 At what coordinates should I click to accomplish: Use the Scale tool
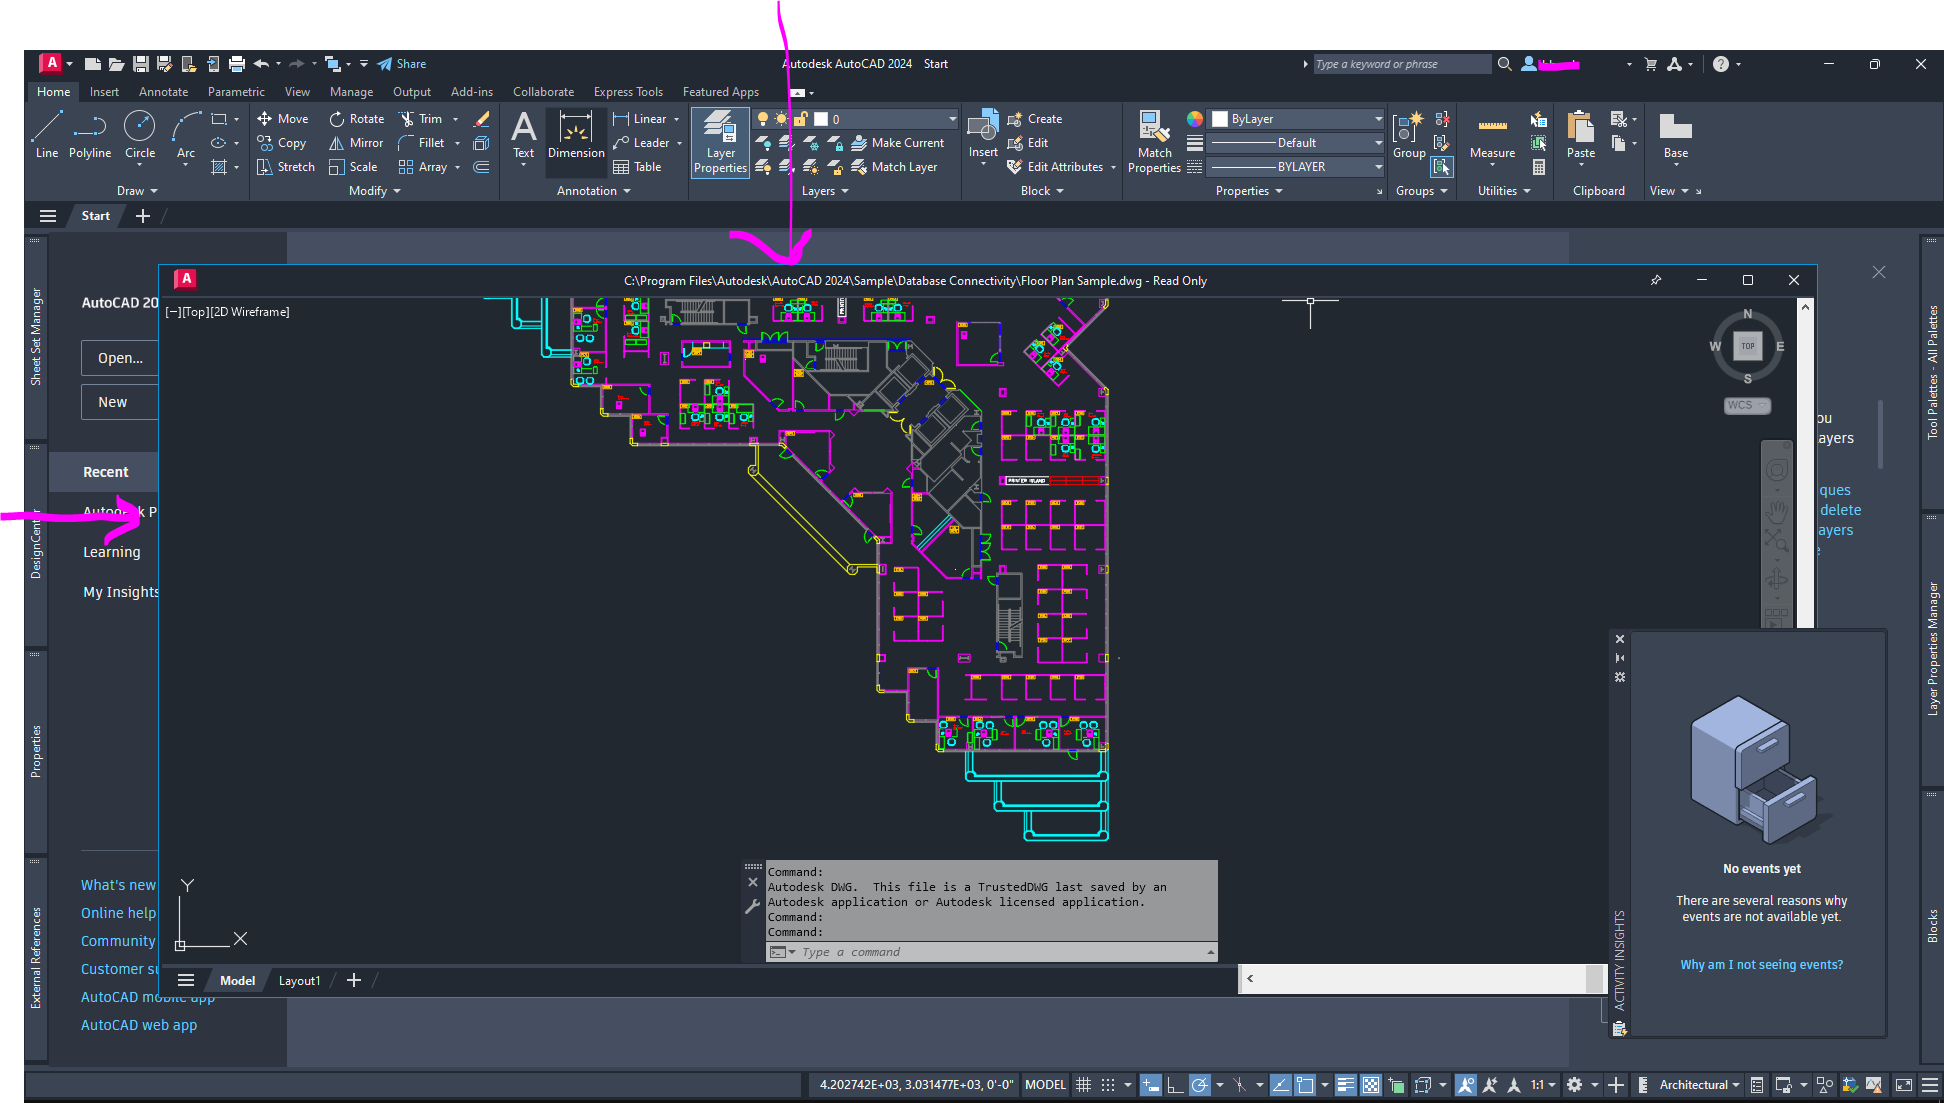353,167
